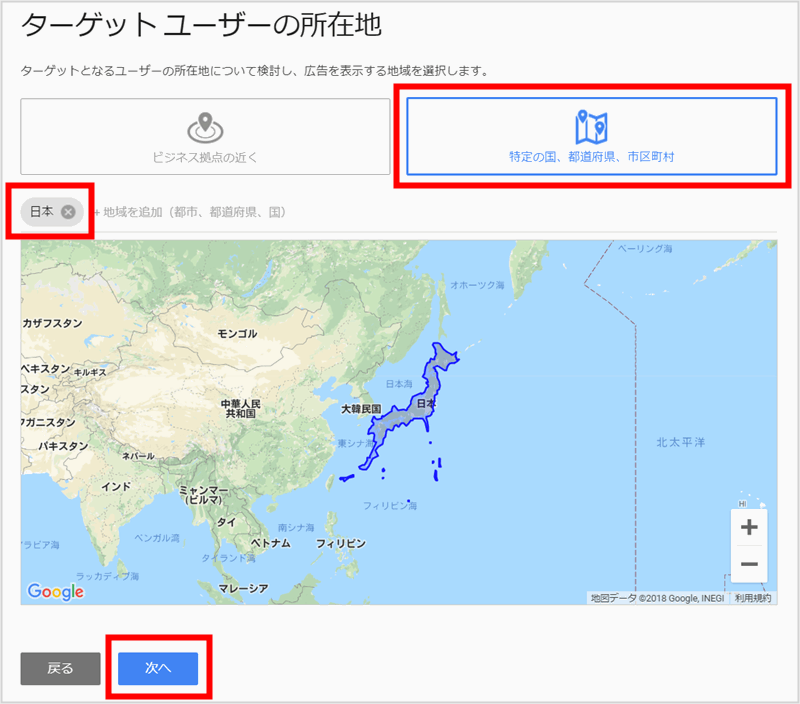Click マレーシア label on the map
This screenshot has height=704, width=800.
pos(243,588)
